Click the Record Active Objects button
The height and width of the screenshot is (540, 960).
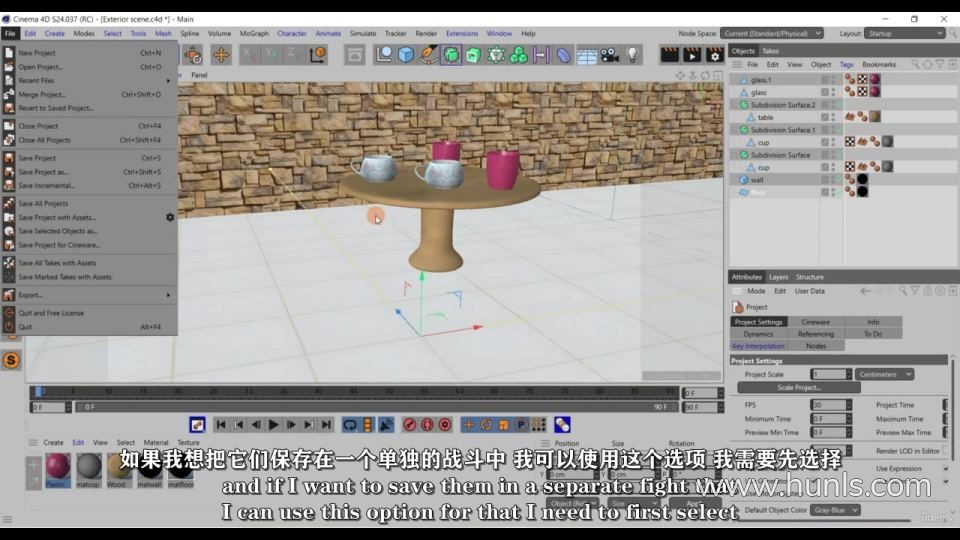(x=408, y=425)
